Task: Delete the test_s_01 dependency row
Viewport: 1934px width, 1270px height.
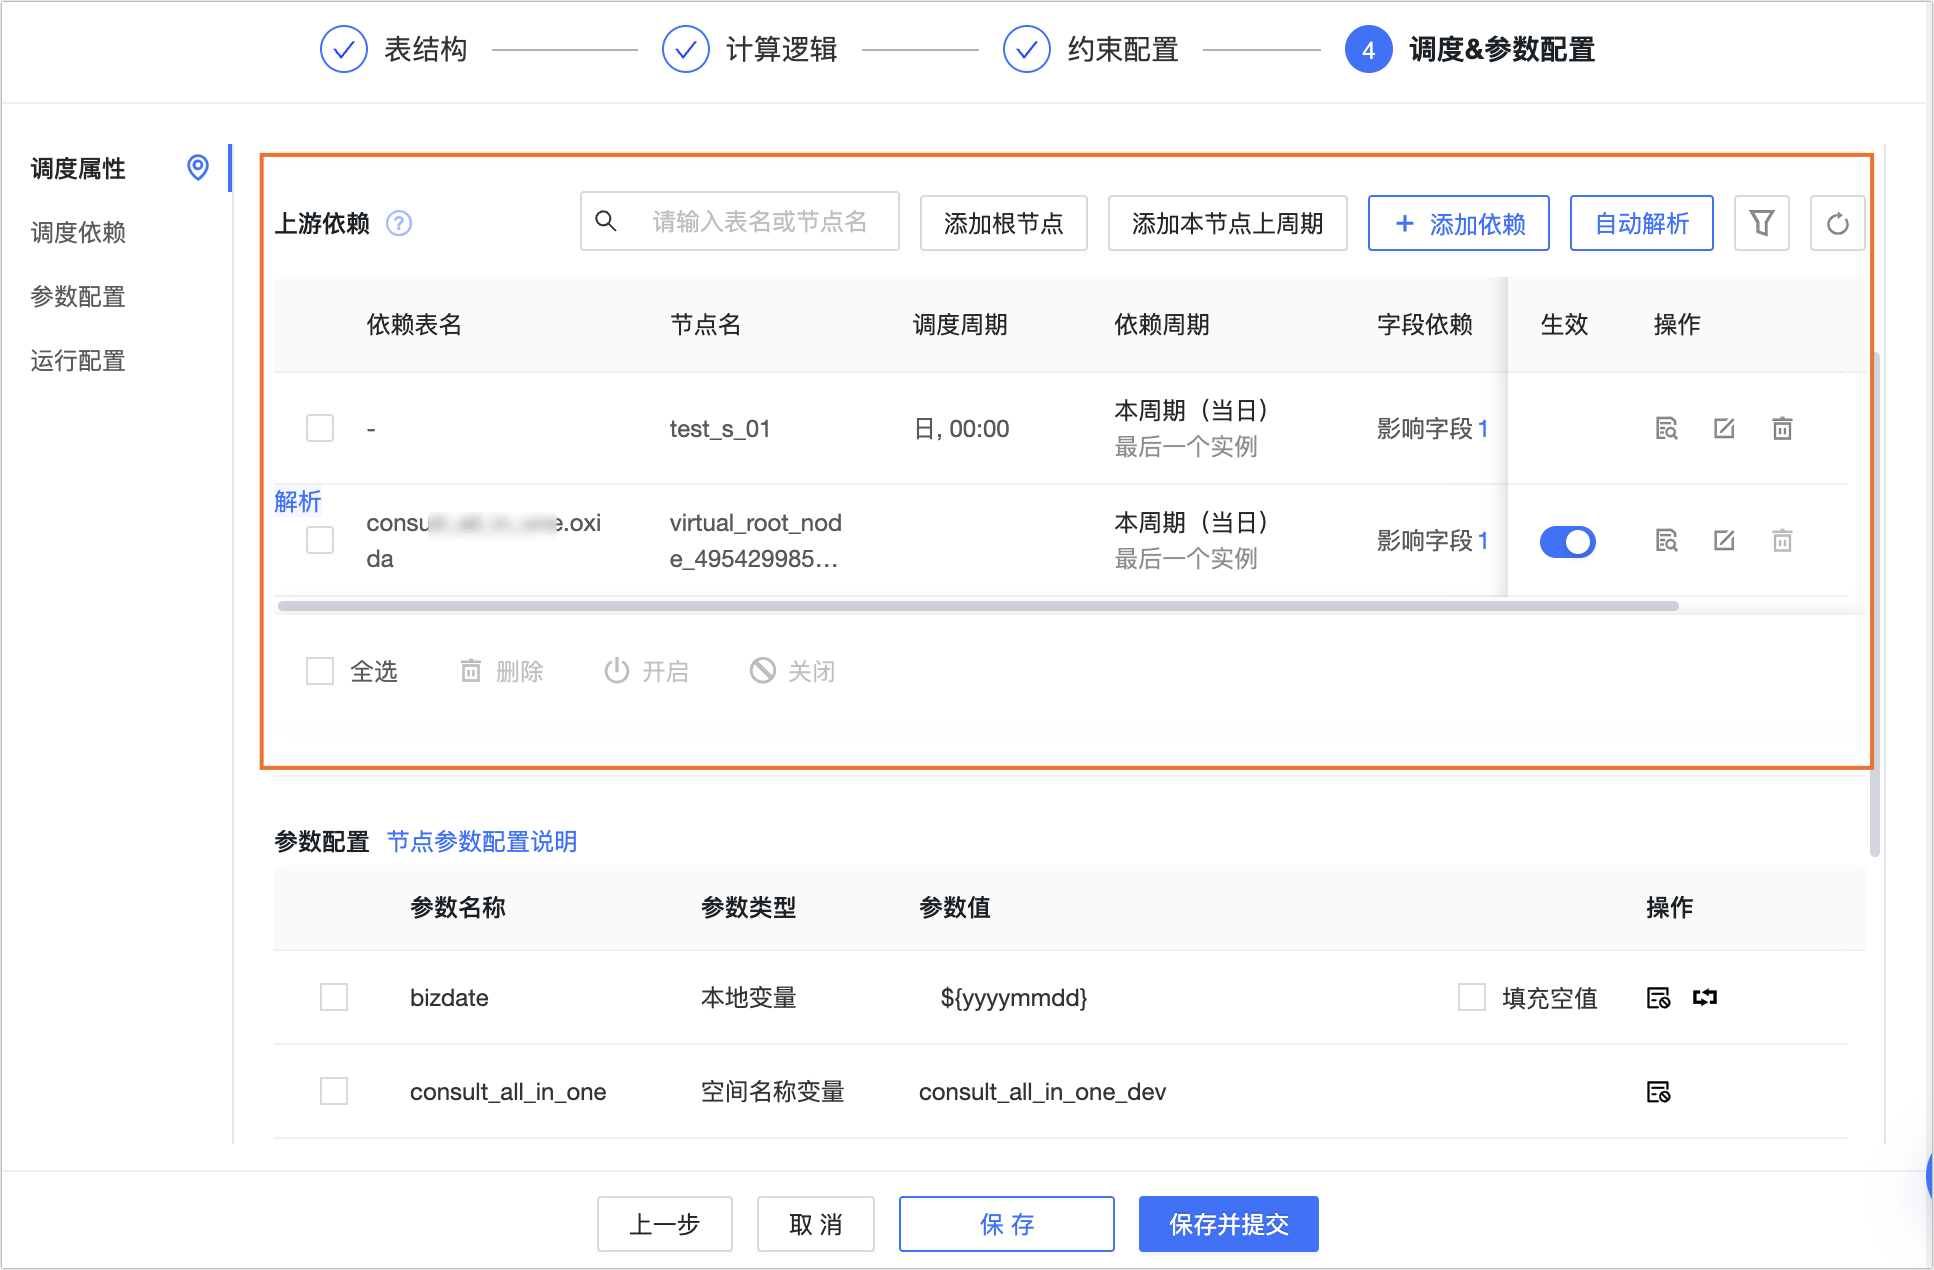Action: coord(1782,429)
